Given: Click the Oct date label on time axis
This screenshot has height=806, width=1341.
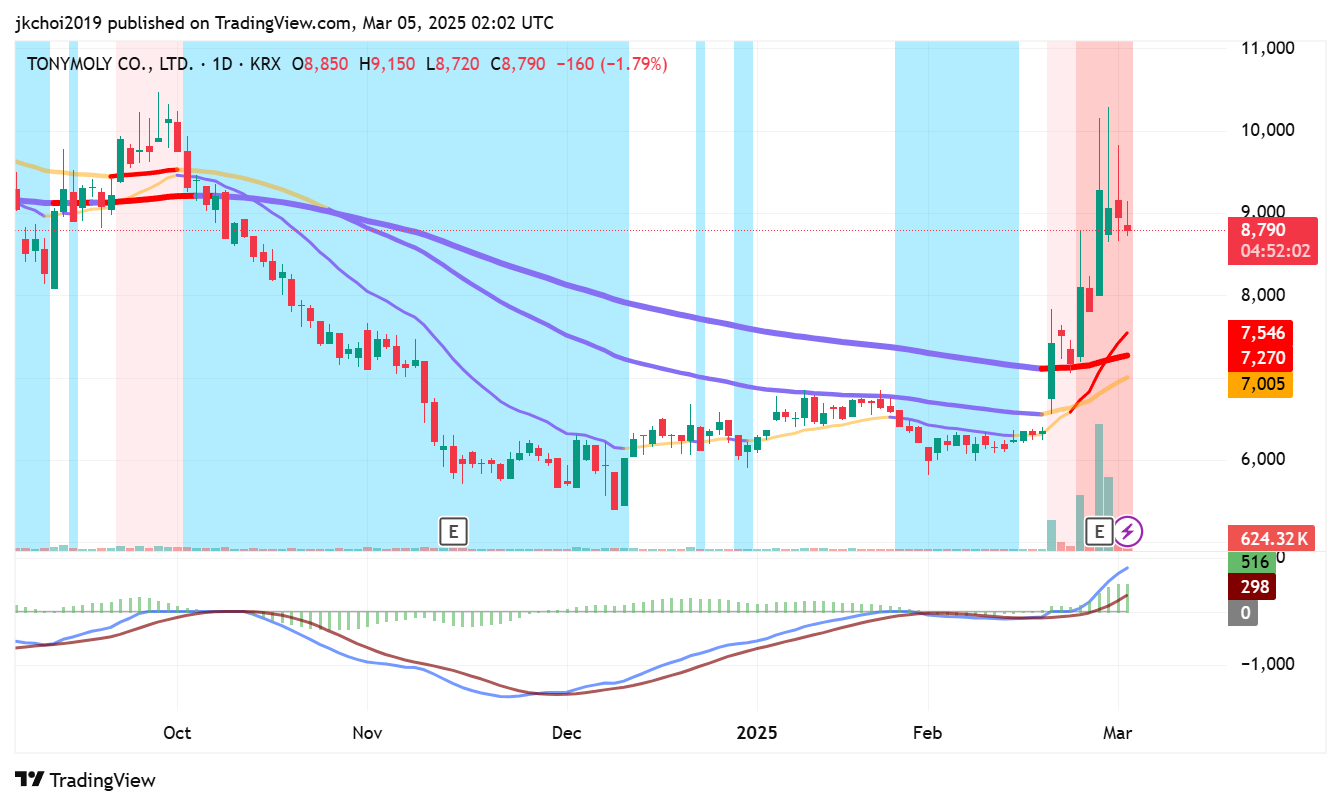Looking at the screenshot, I should (x=177, y=732).
